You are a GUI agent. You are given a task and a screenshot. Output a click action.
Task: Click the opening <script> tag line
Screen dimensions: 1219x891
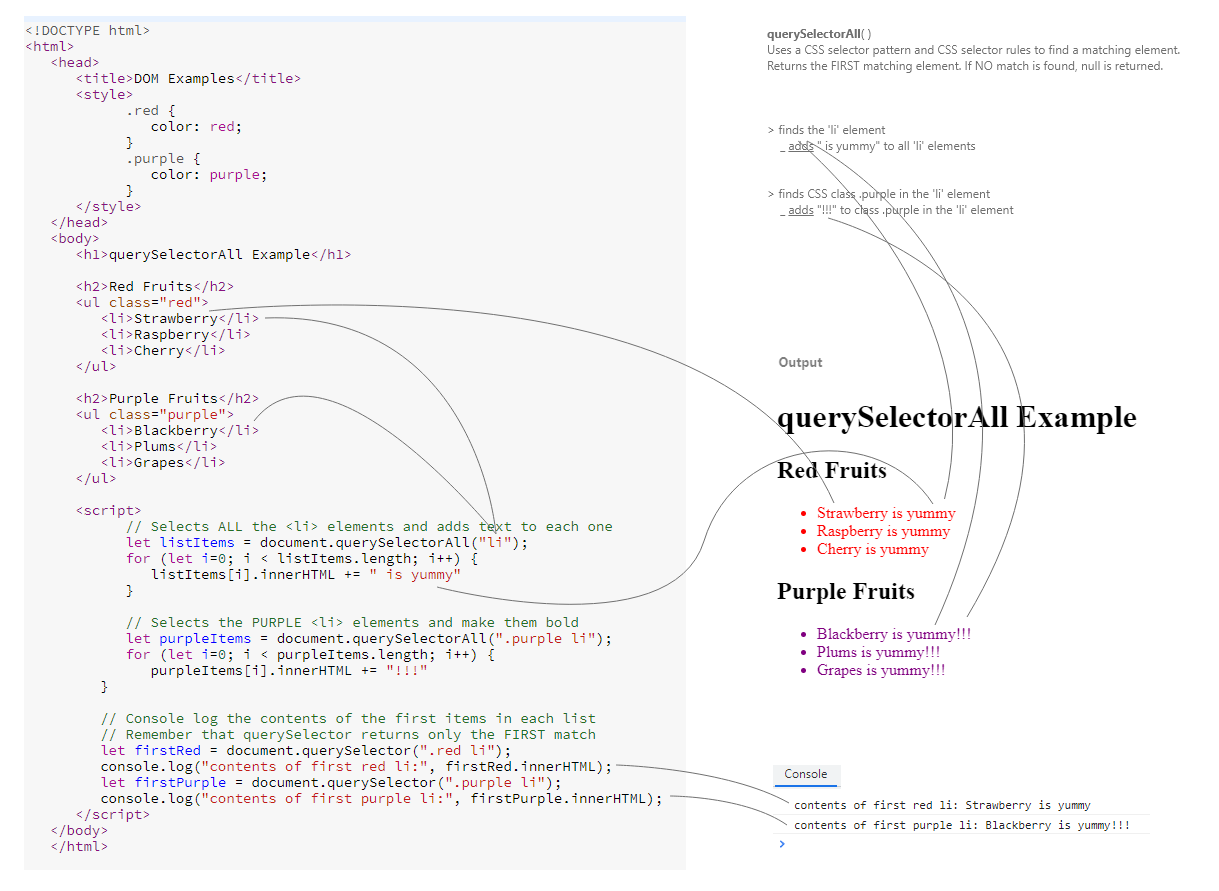pyautogui.click(x=109, y=510)
